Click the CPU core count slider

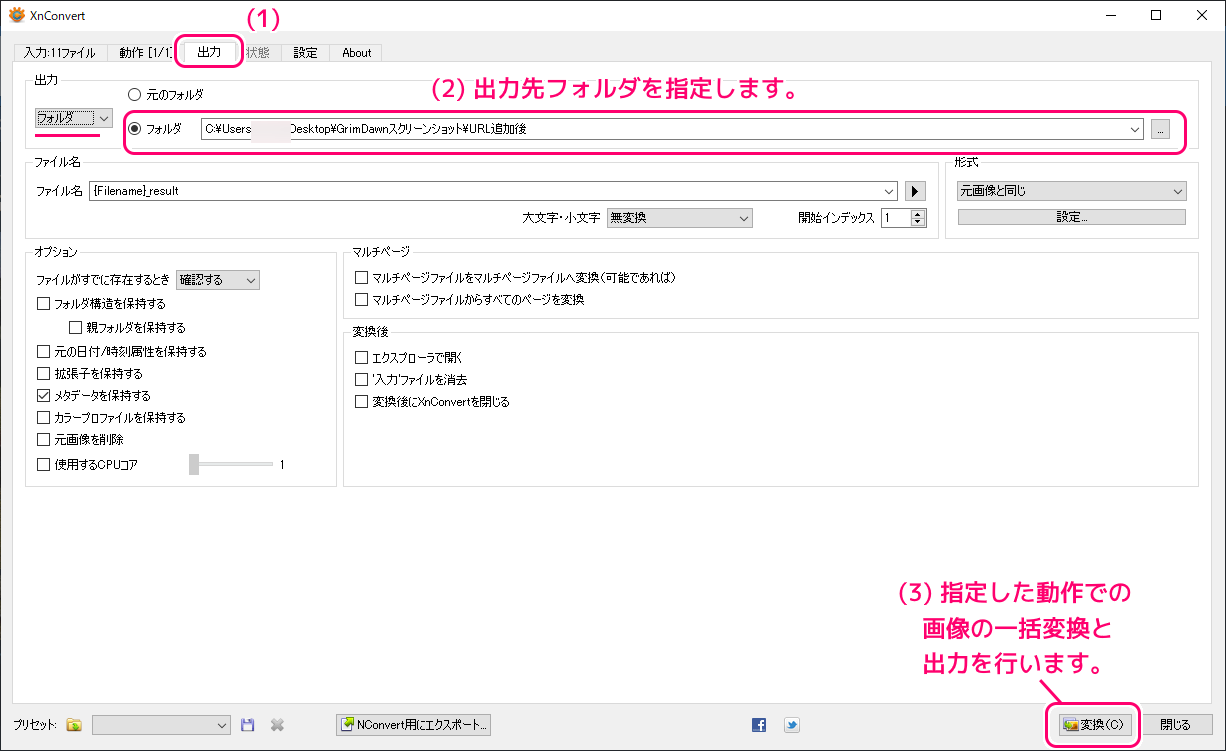231,464
